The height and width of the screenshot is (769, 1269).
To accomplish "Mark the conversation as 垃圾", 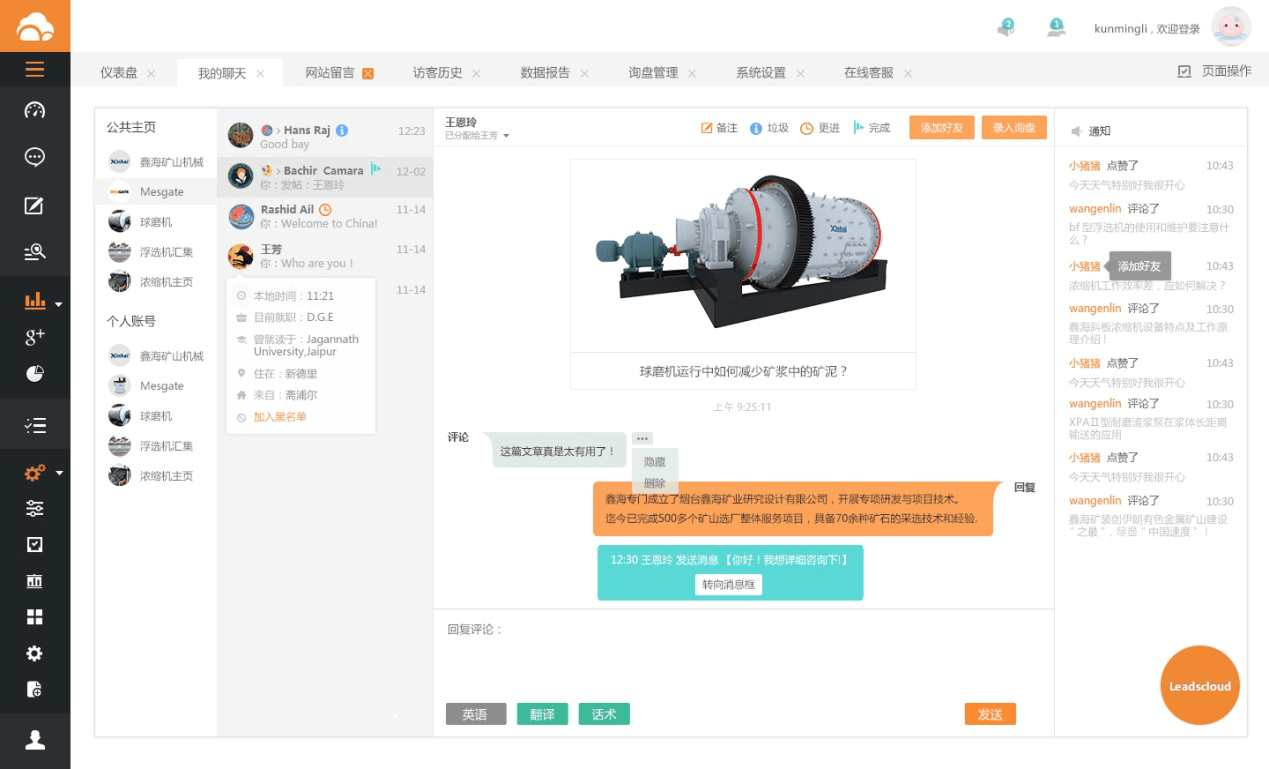I will pyautogui.click(x=769, y=128).
